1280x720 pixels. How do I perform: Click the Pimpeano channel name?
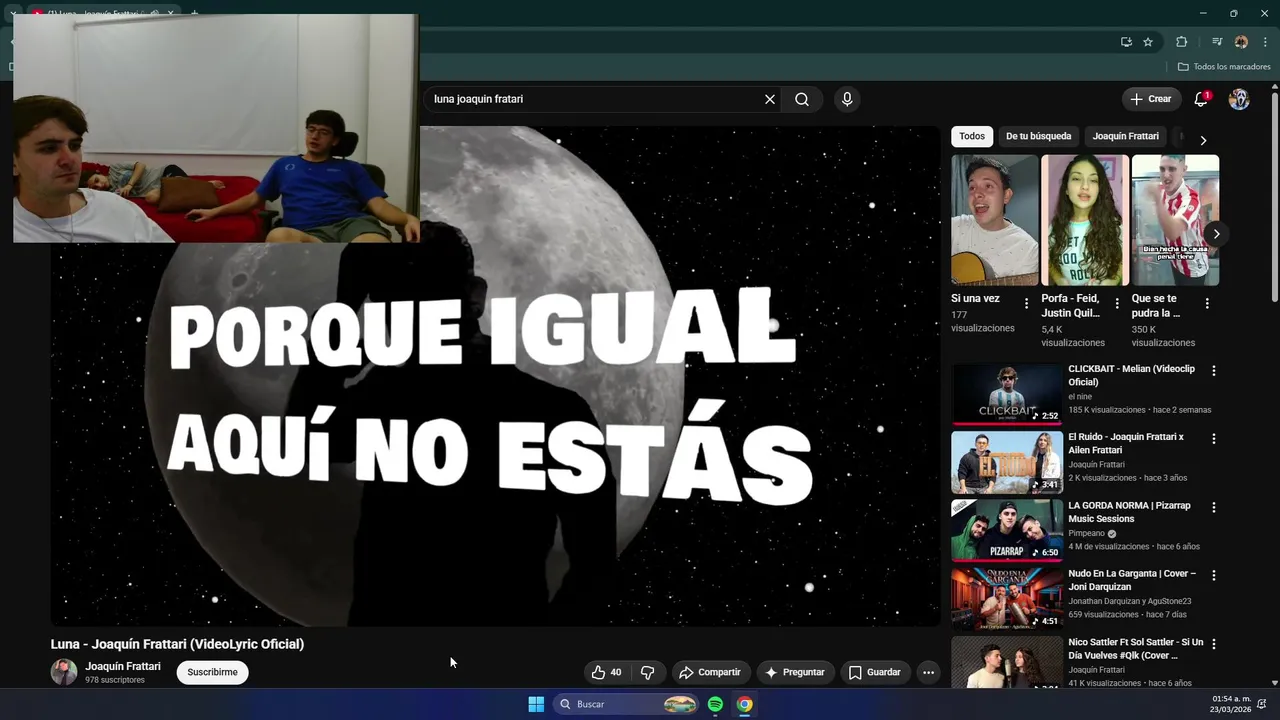[1086, 534]
